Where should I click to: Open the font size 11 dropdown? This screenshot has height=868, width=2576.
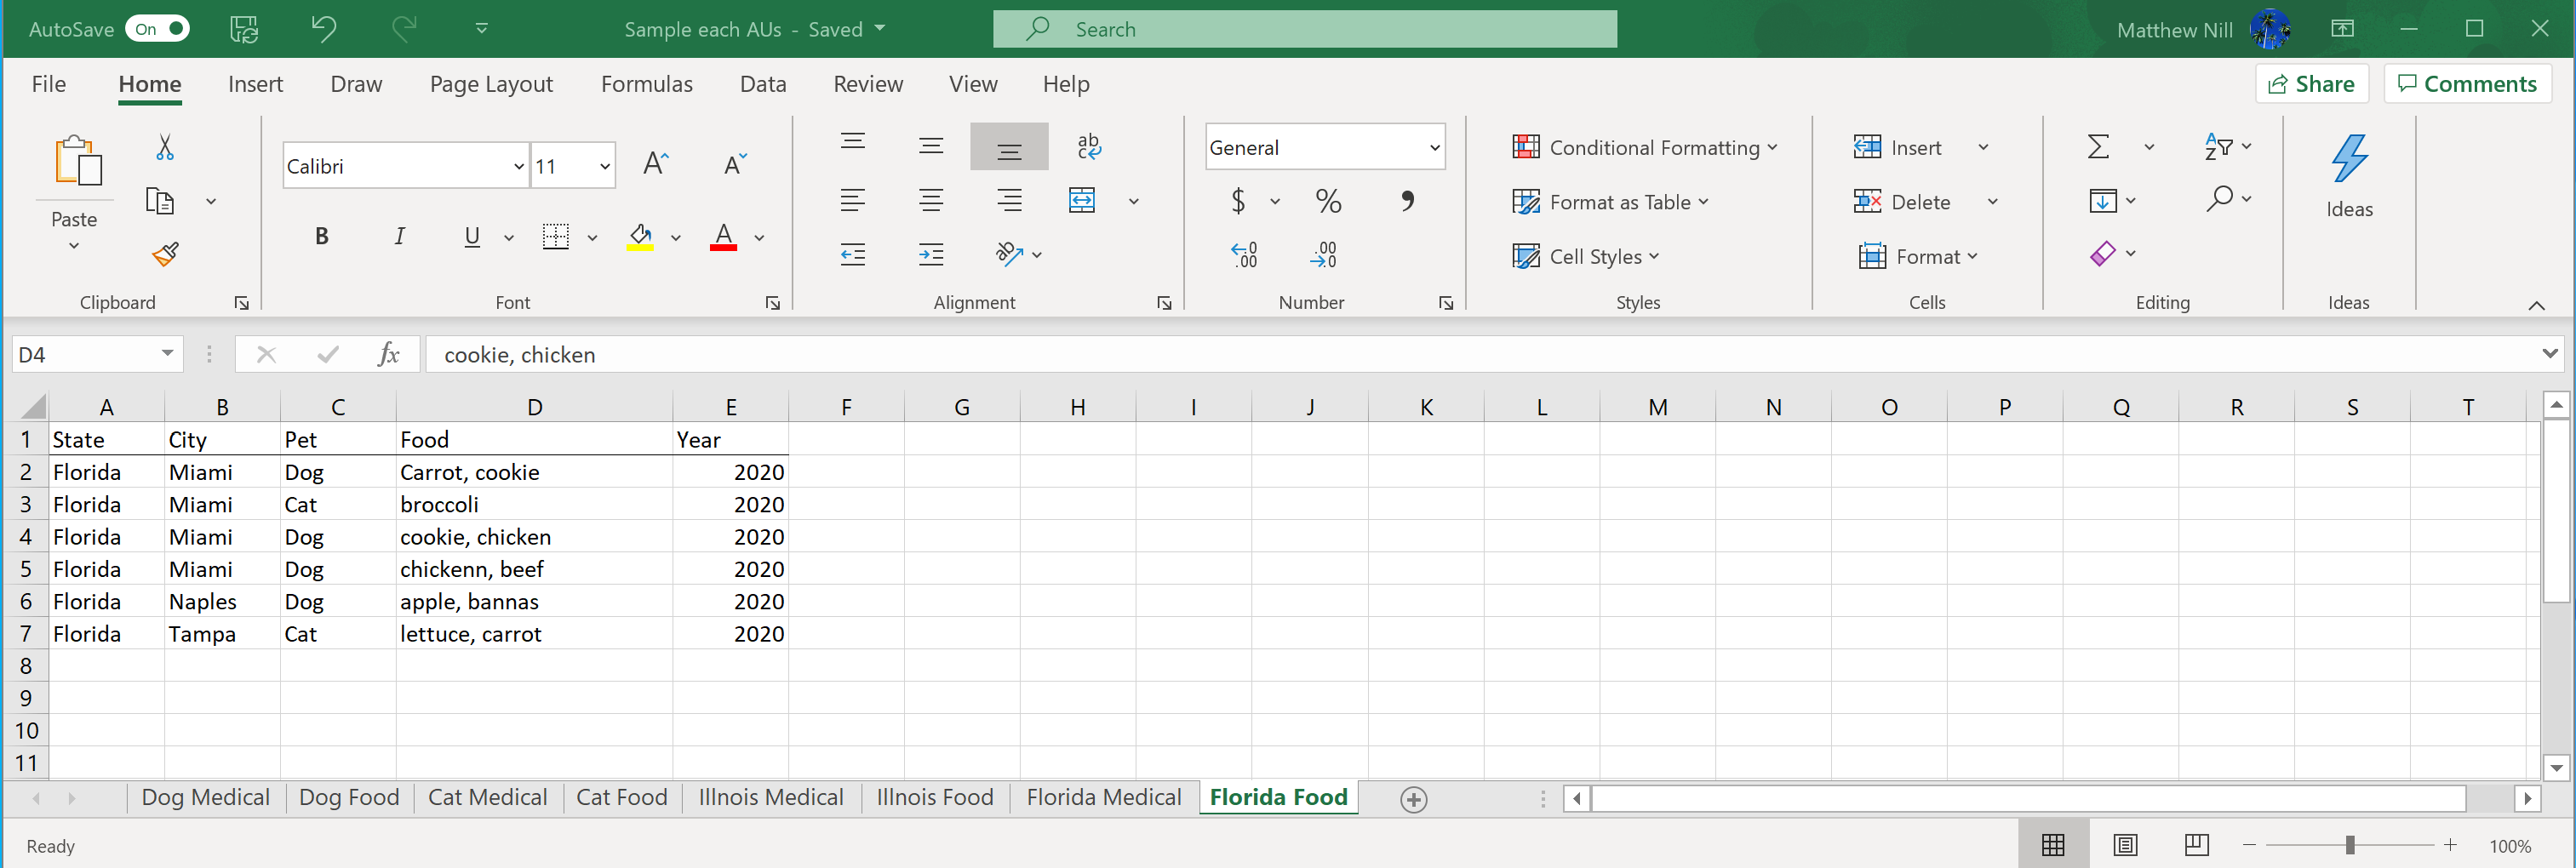point(605,166)
